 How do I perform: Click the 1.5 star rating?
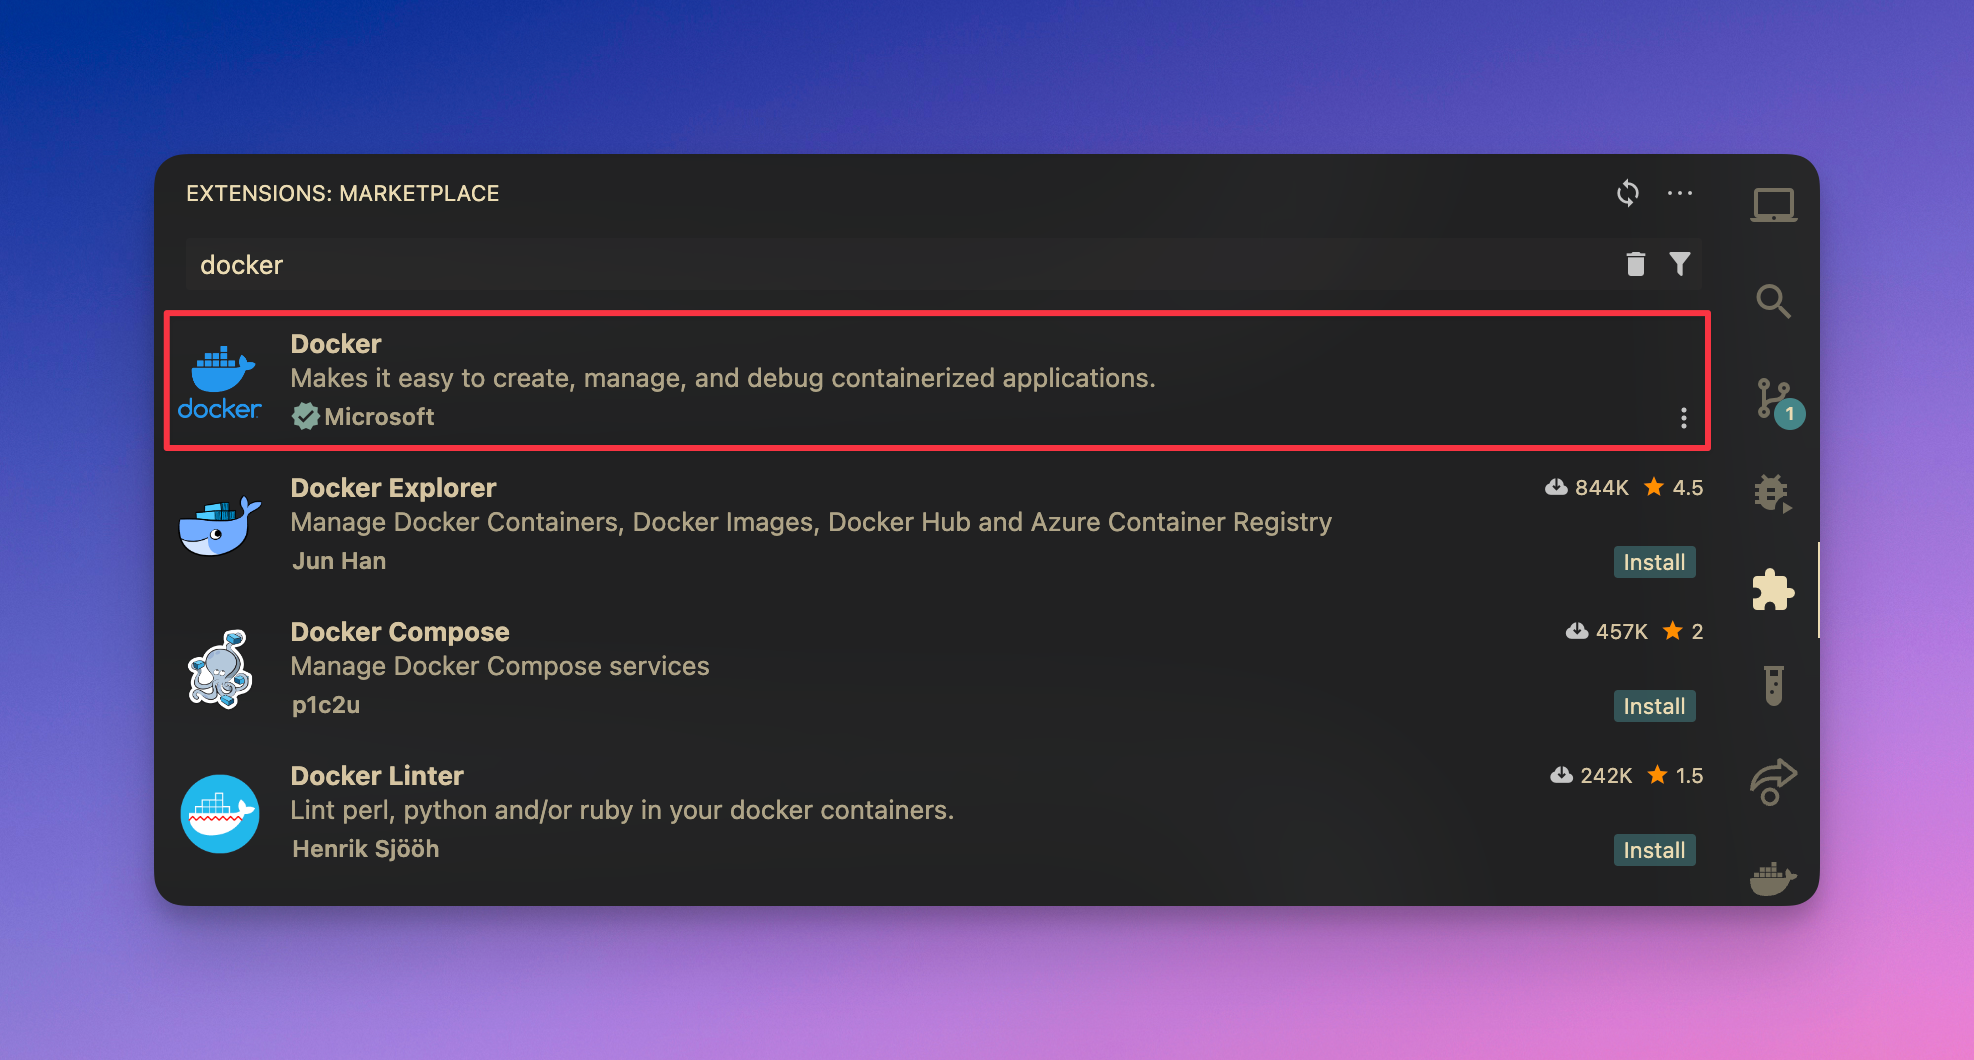pyautogui.click(x=1676, y=775)
